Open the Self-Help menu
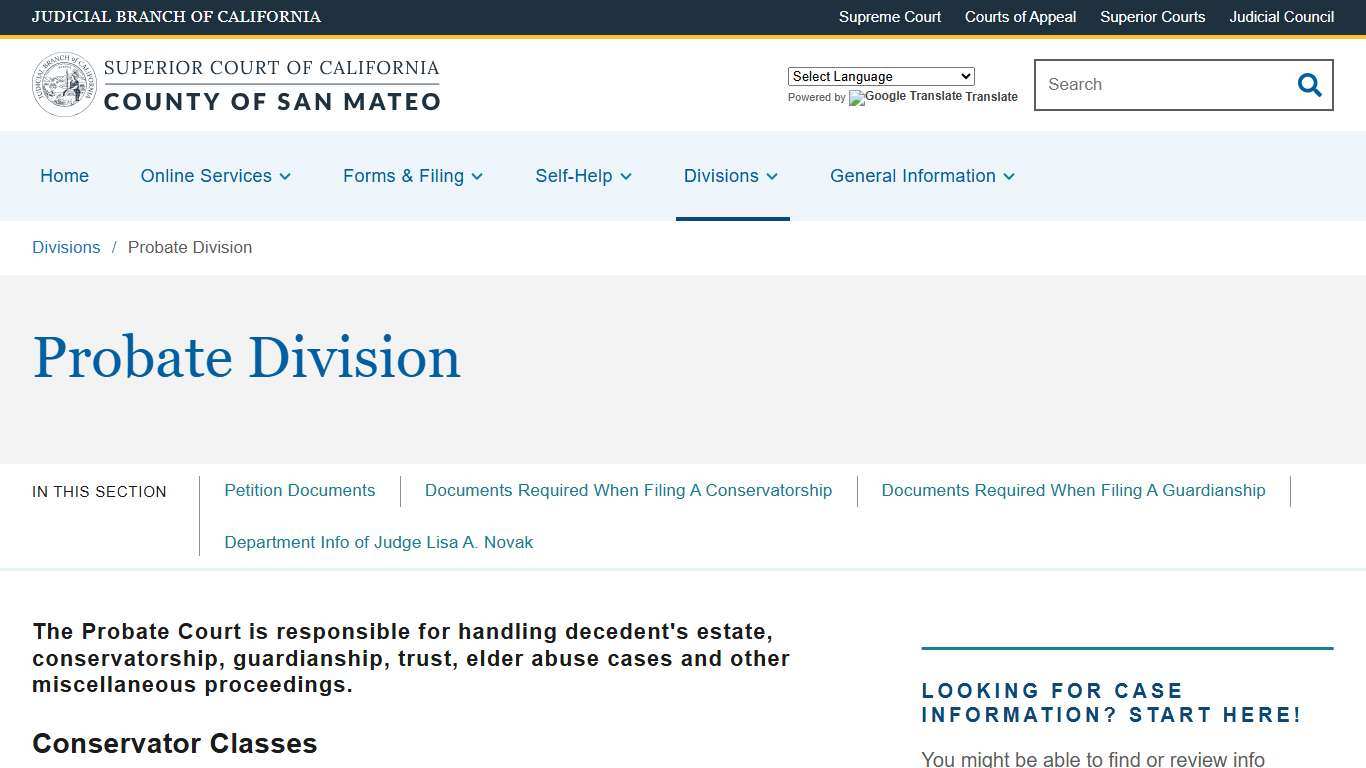The image size is (1366, 768). [574, 176]
